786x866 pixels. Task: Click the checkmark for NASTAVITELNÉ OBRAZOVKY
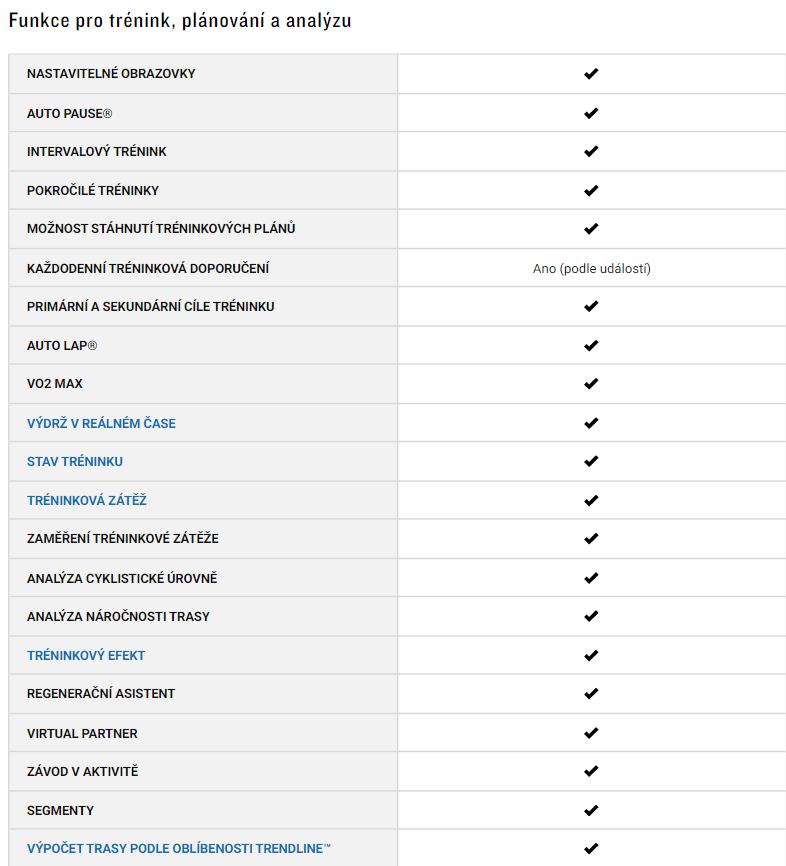[591, 73]
